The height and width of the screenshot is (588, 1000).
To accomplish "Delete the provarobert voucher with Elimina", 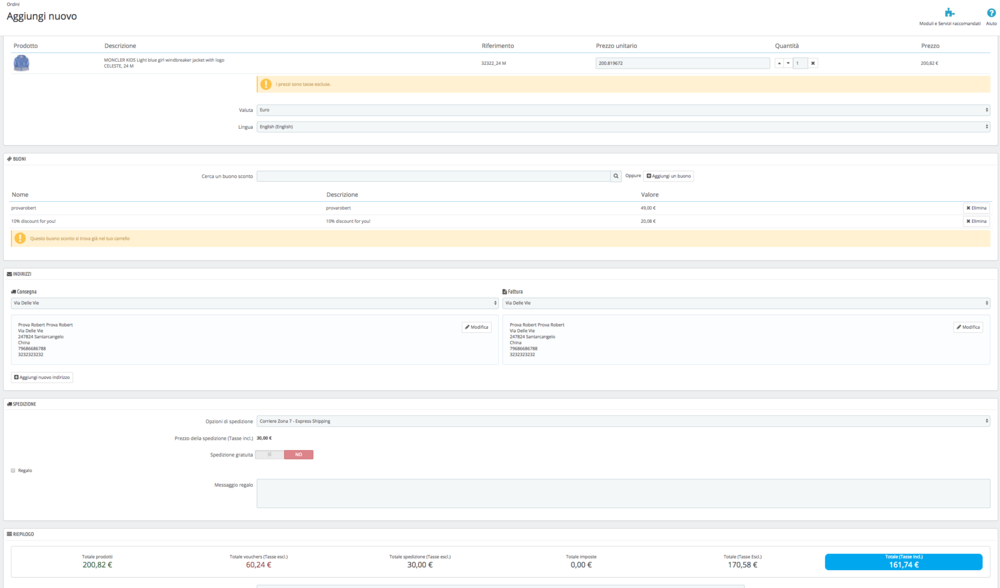I will coord(976,208).
